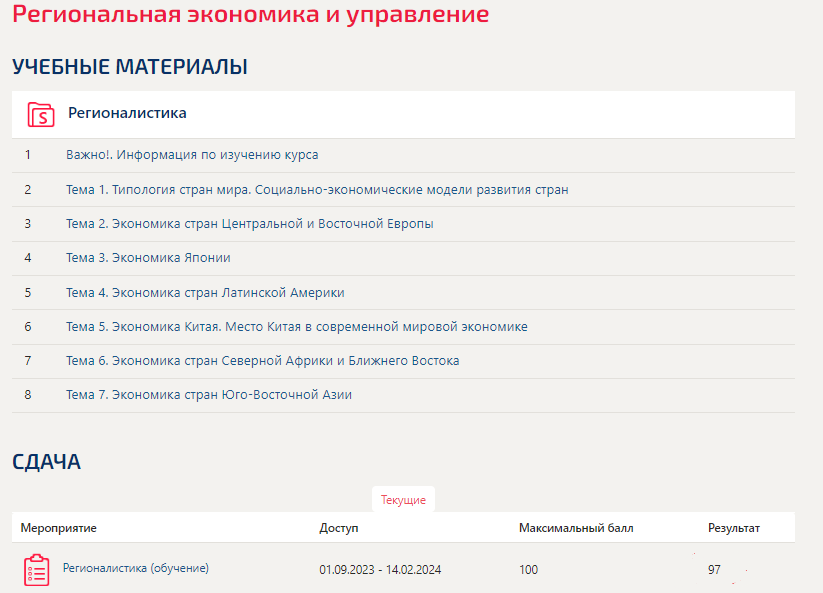Open Тема 5. Экономика Китая link
Screen dimensions: 823x593
pyautogui.click(x=297, y=326)
